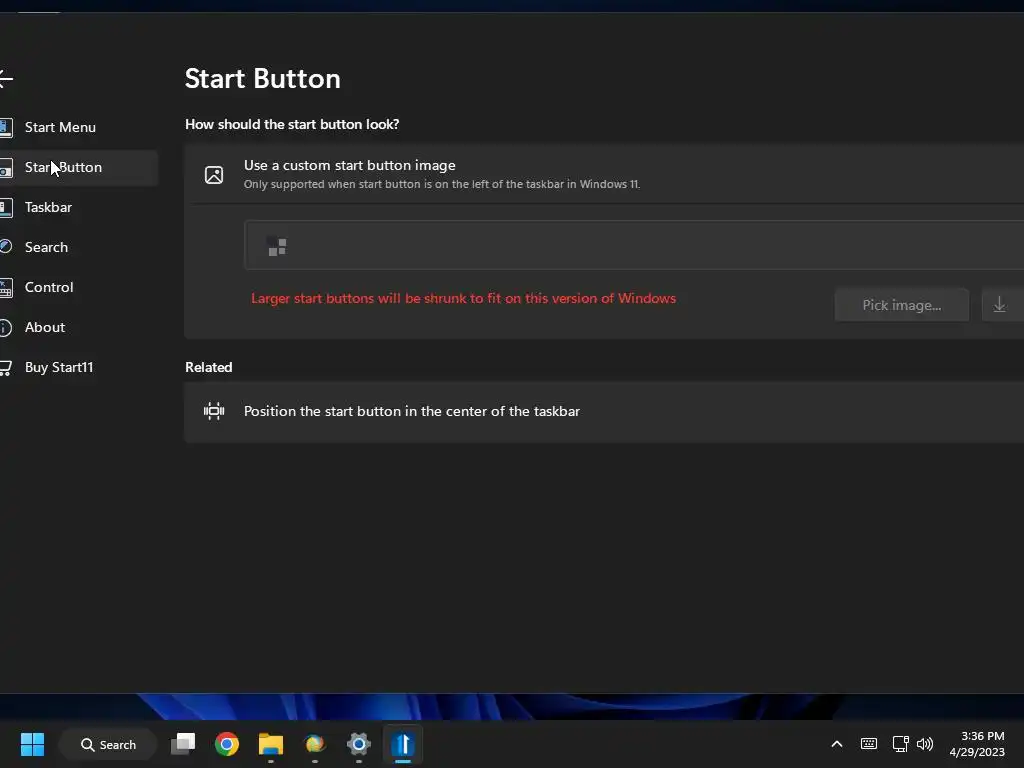Click the colorful globe app taskbar icon
1024x768 pixels.
pyautogui.click(x=315, y=744)
